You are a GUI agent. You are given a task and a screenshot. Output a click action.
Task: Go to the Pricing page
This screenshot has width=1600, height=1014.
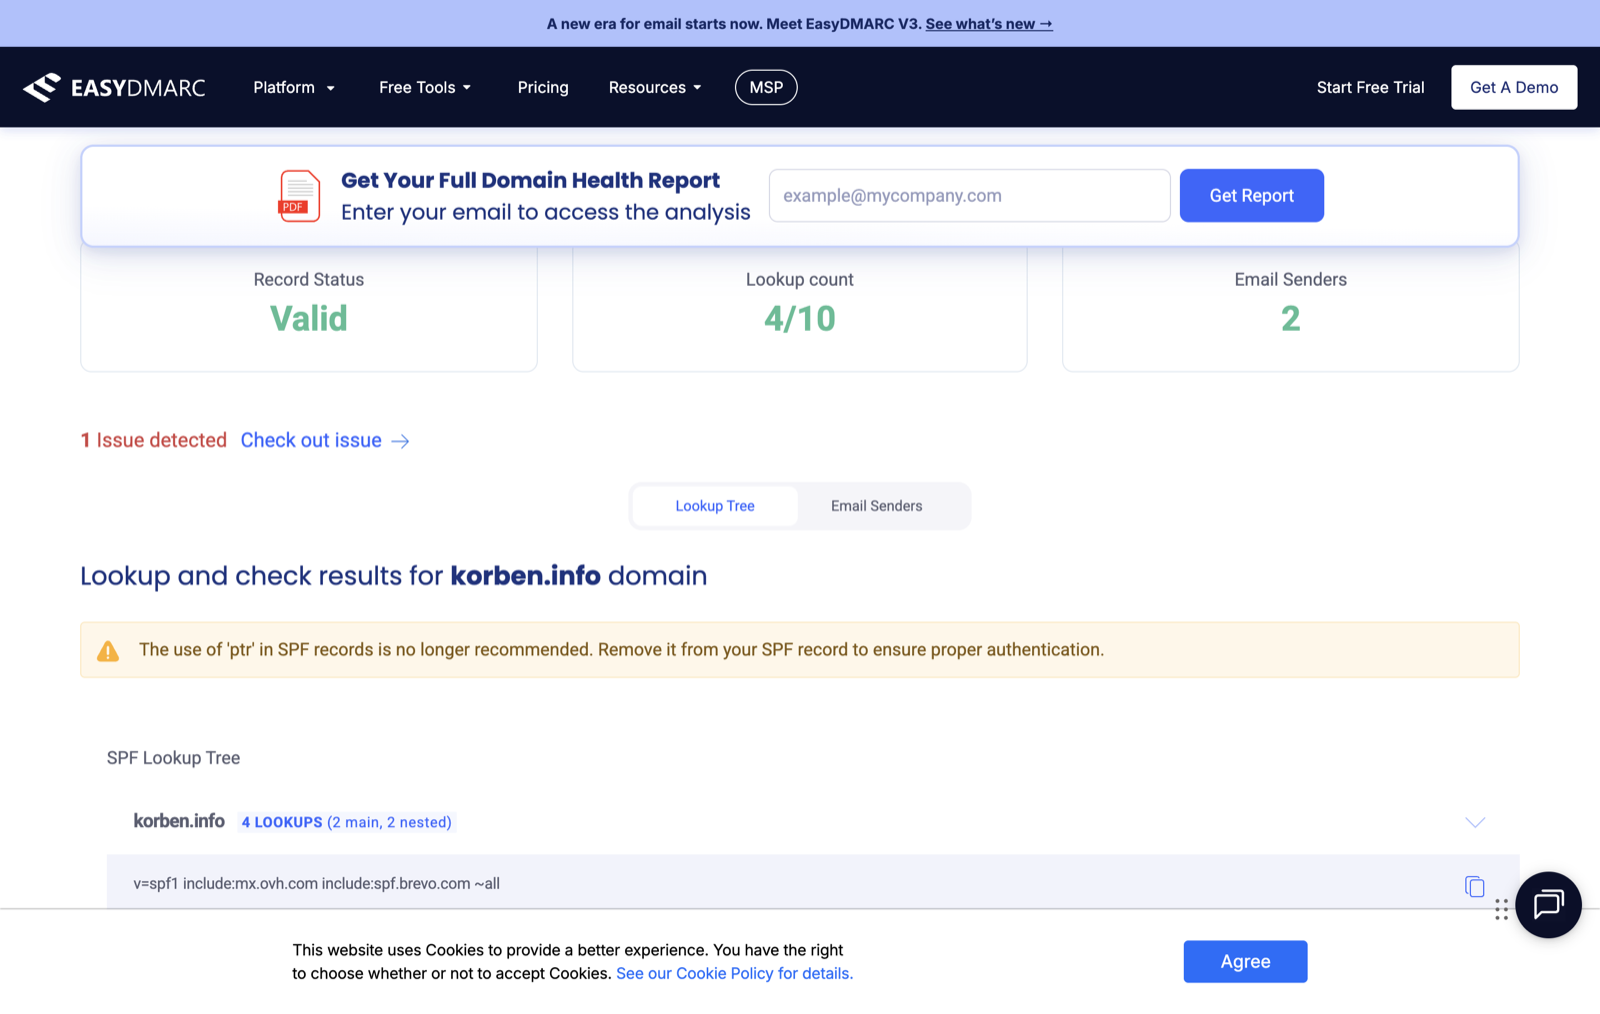pos(543,88)
